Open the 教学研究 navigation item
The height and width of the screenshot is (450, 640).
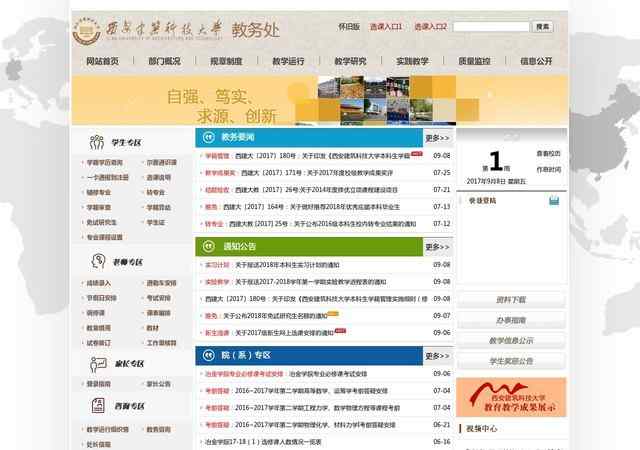point(350,61)
